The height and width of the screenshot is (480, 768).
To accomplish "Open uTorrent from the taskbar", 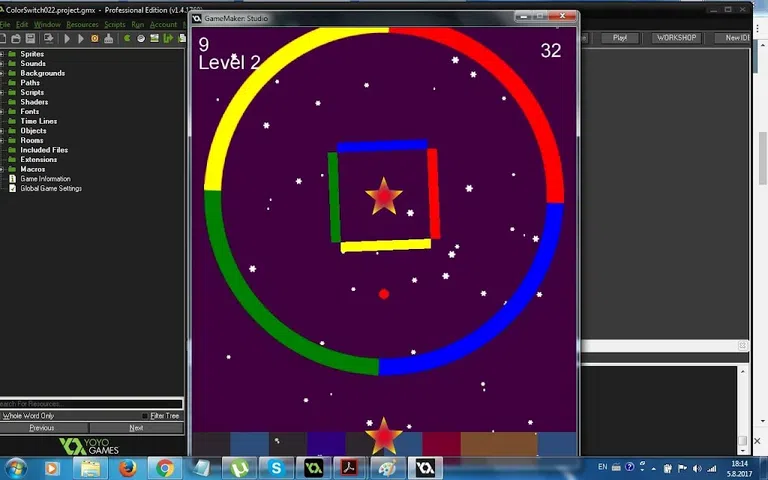I will click(x=240, y=467).
